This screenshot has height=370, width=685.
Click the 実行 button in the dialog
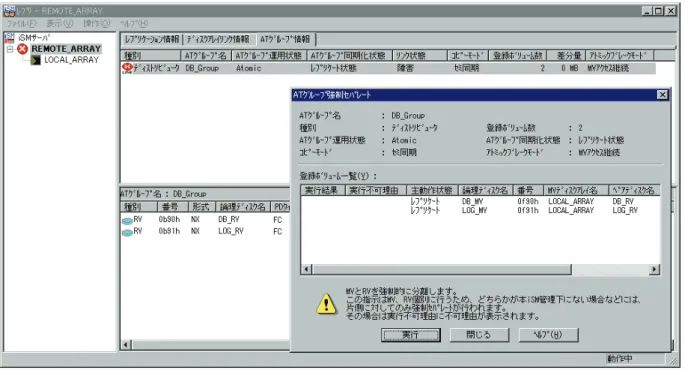(411, 335)
